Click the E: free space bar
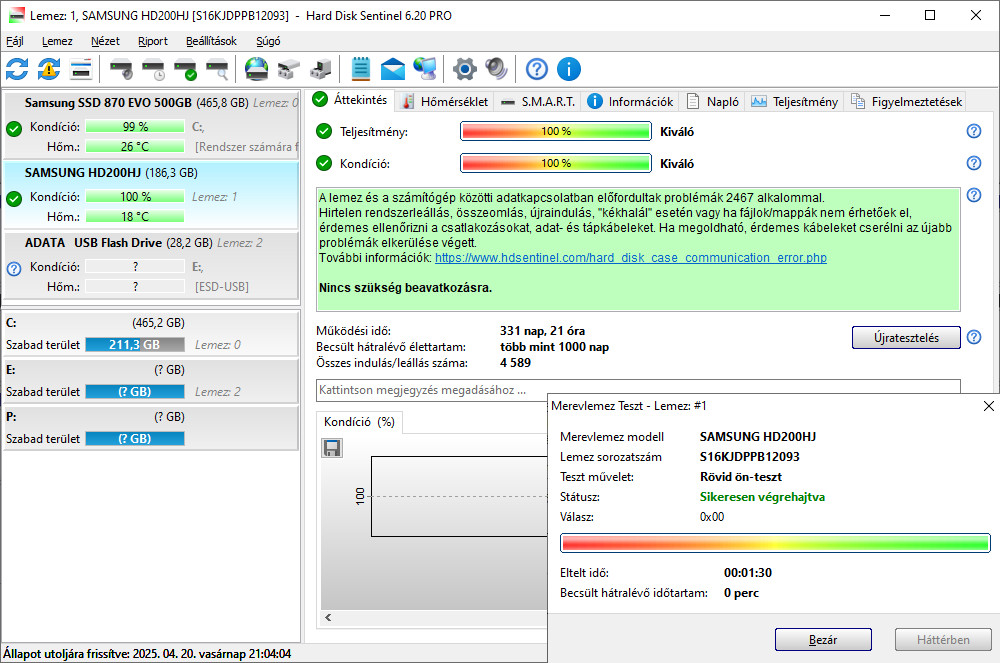This screenshot has height=663, width=1000. point(135,392)
